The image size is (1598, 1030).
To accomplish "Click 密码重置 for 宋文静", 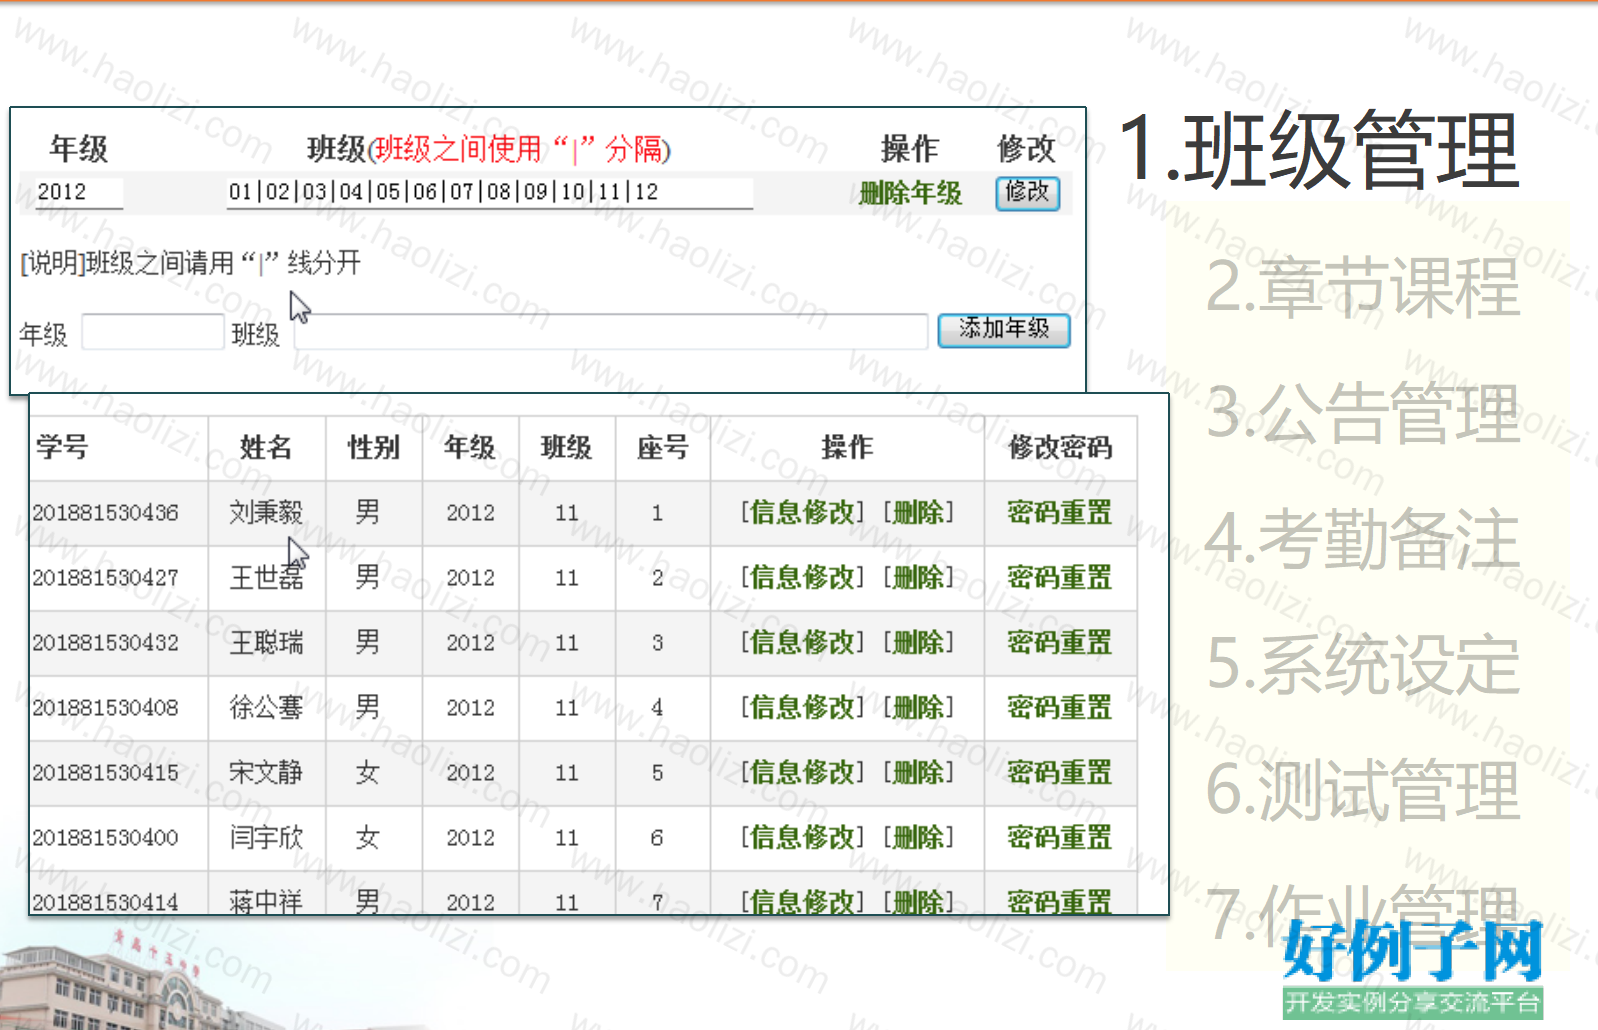I will pos(1060,772).
